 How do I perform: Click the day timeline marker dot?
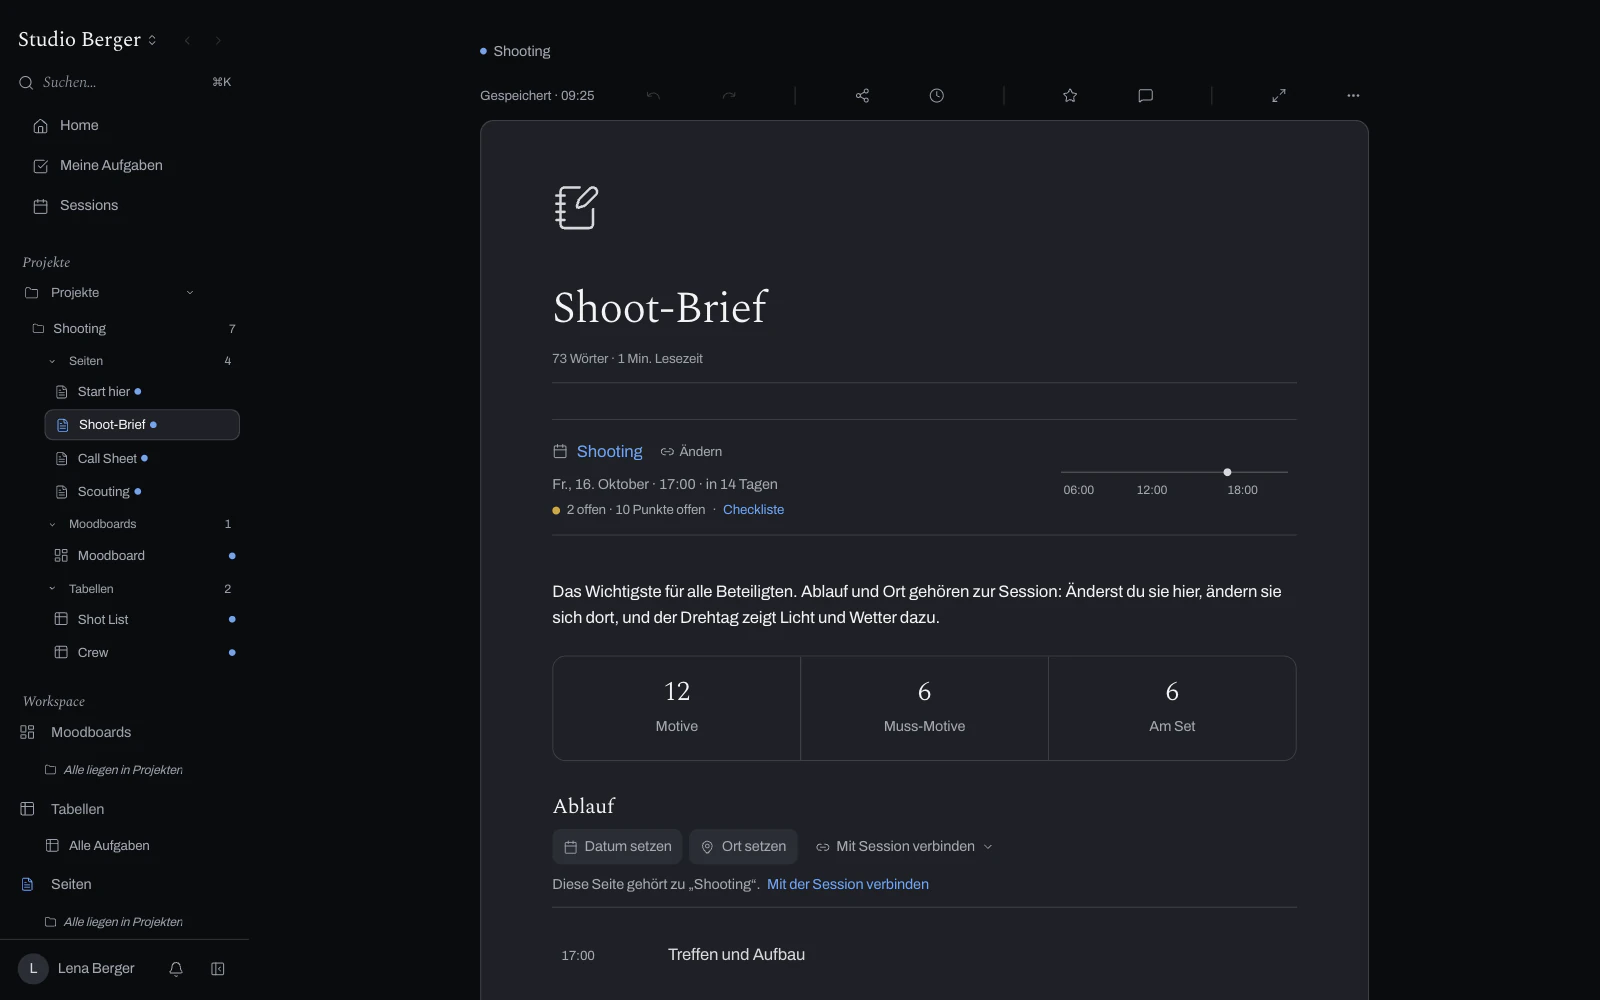tap(1227, 472)
